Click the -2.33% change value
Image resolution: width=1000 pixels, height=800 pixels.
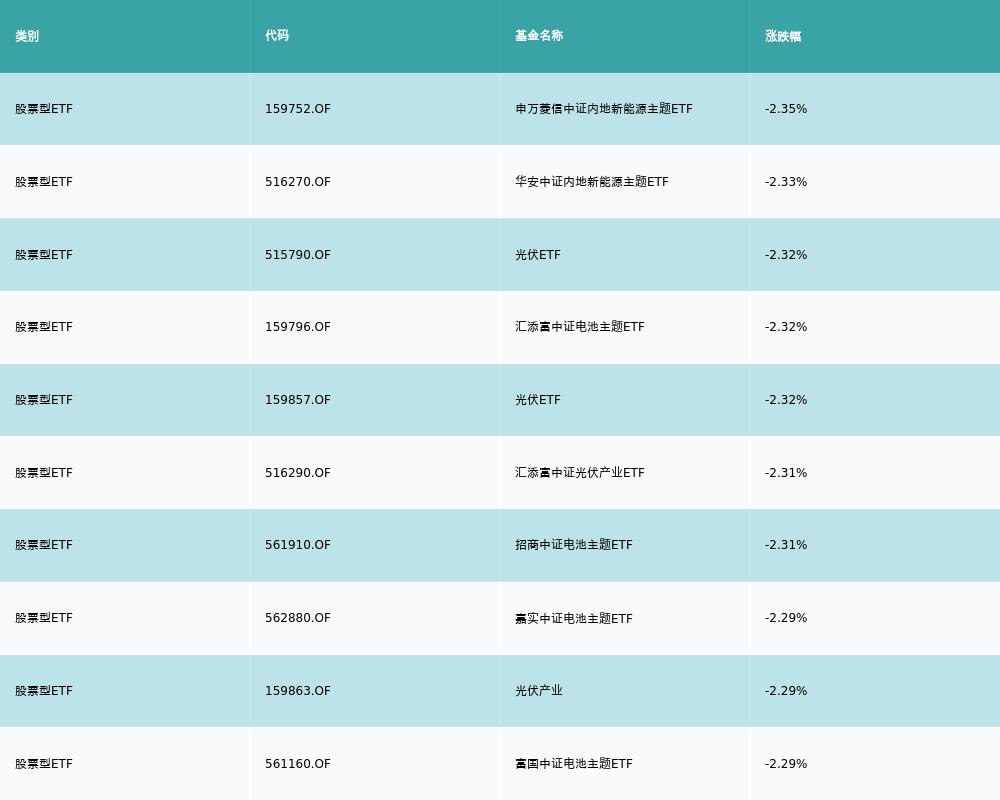(786, 182)
